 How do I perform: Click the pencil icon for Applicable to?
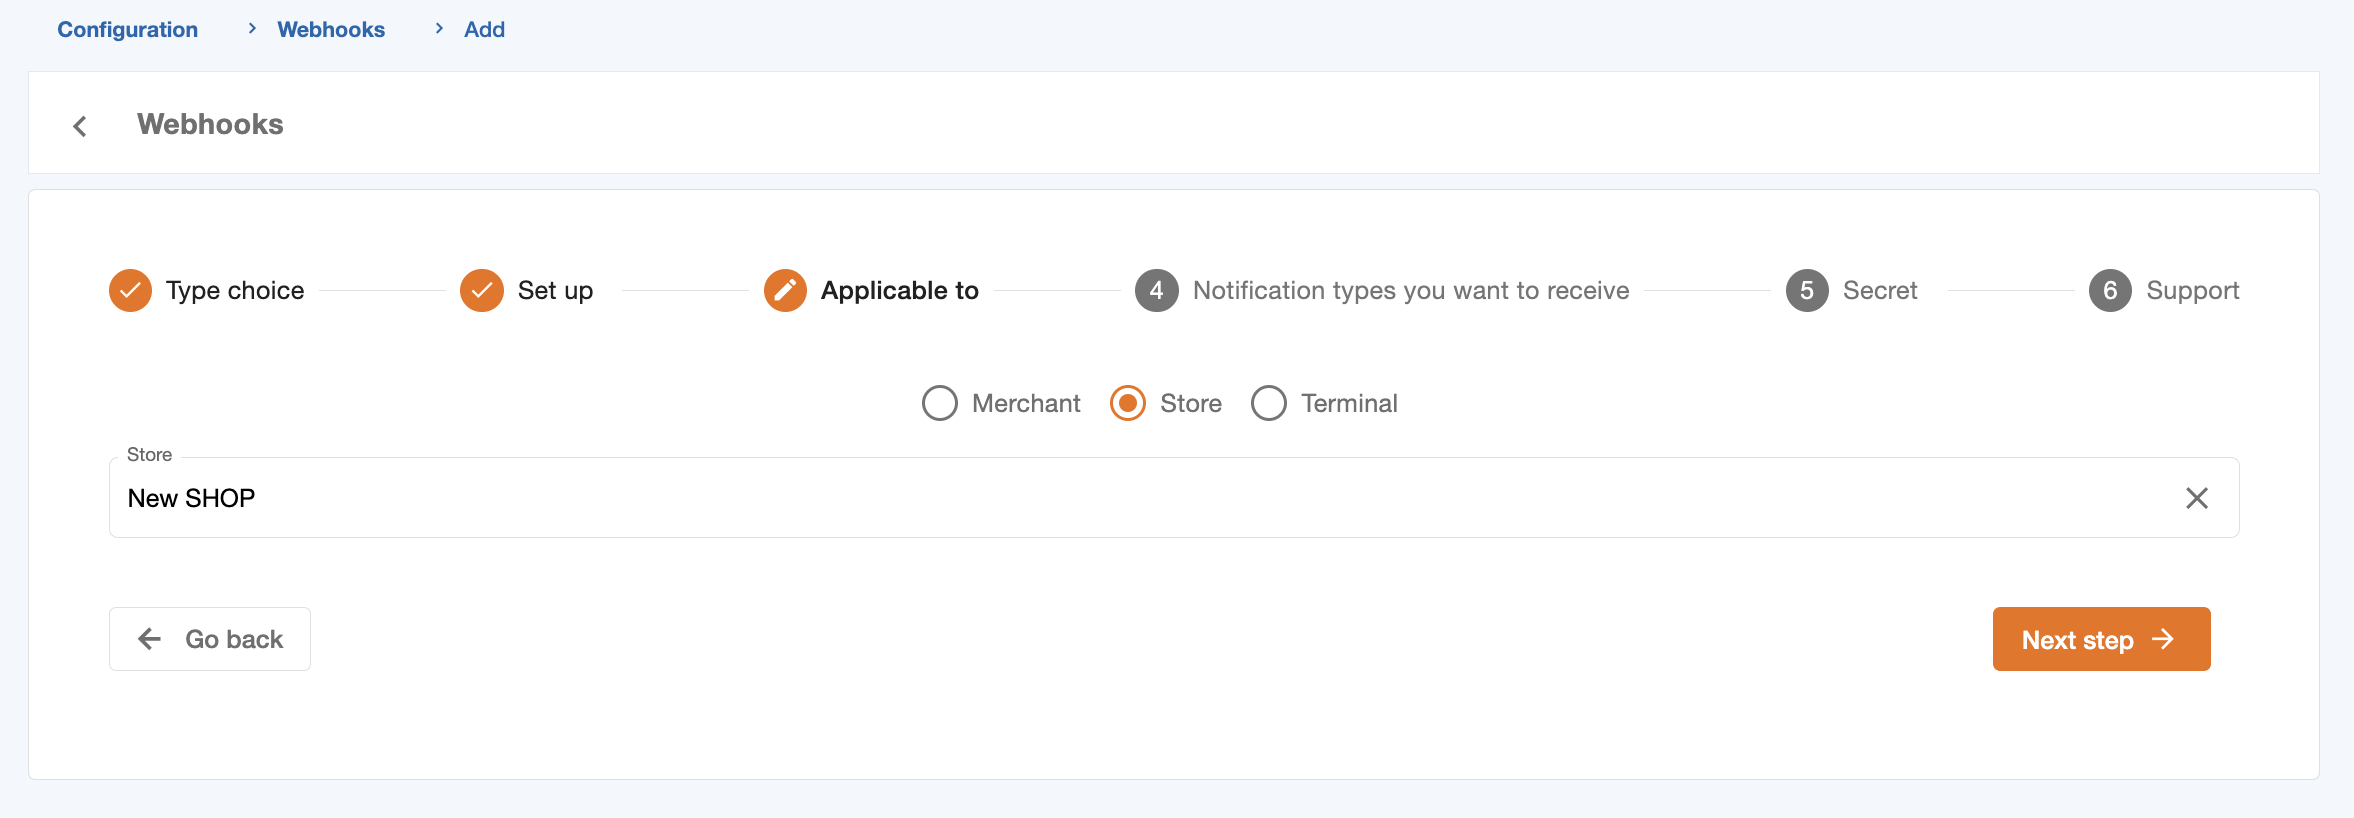[785, 291]
